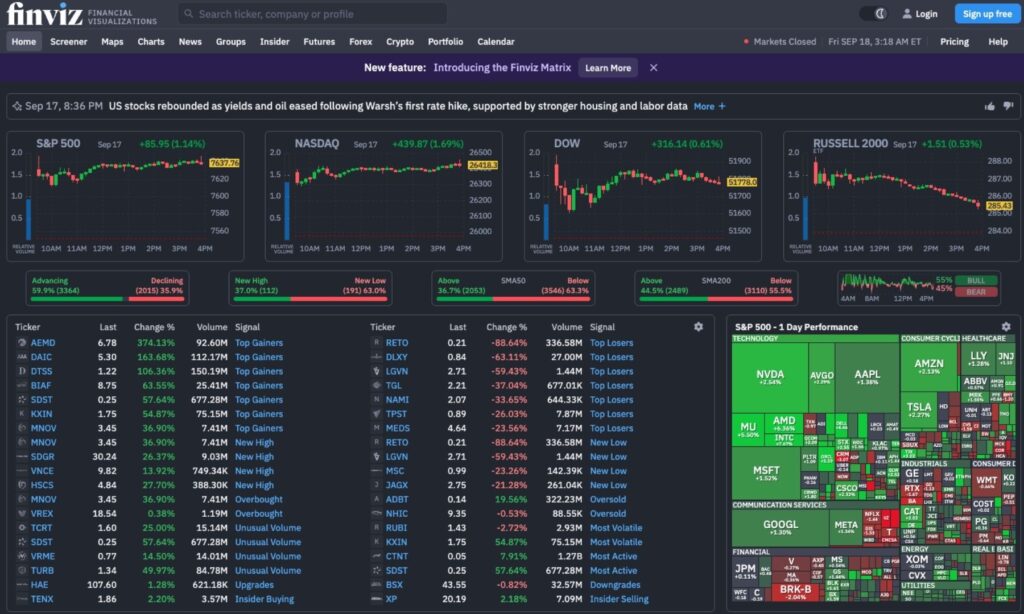Open the Pricing page
1024x614 pixels.
click(x=954, y=41)
